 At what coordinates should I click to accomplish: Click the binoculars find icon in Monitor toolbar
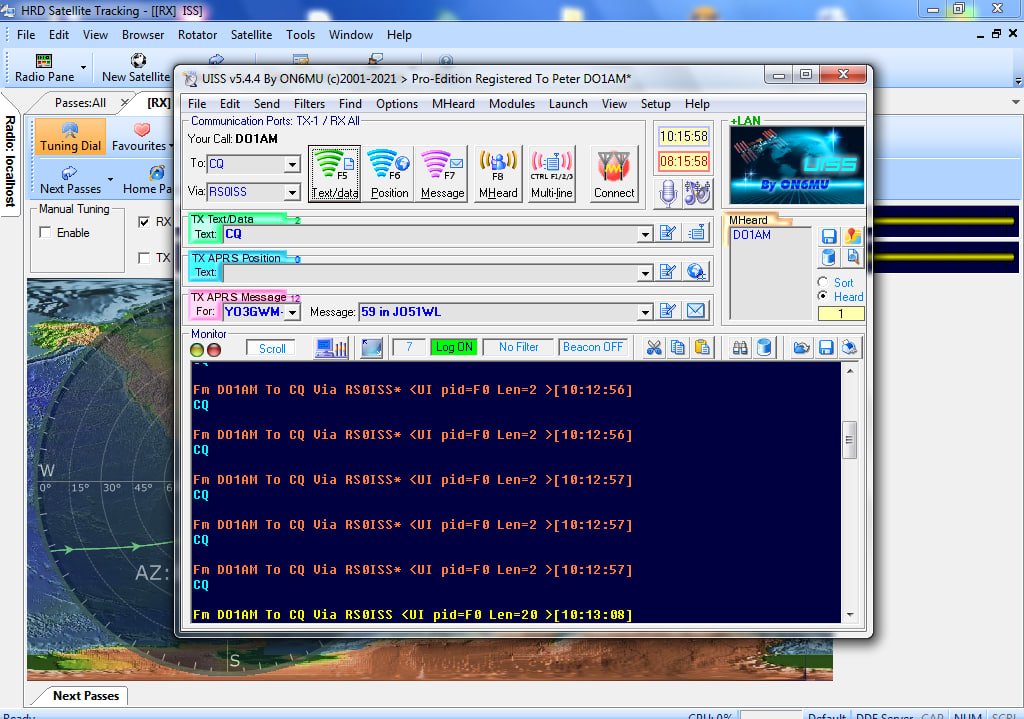(x=740, y=347)
